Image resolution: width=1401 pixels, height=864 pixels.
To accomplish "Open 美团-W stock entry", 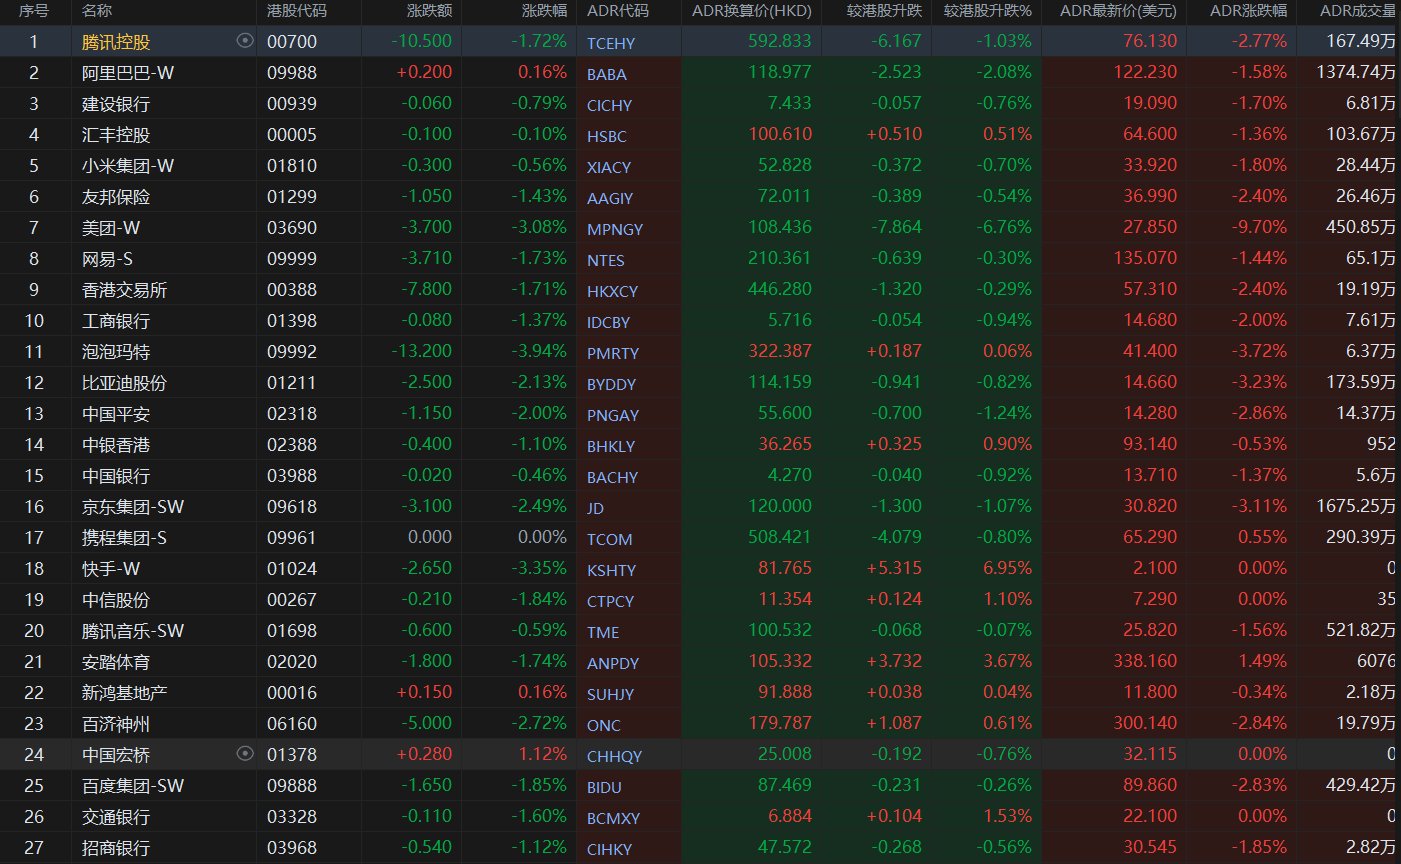I will pyautogui.click(x=111, y=228).
